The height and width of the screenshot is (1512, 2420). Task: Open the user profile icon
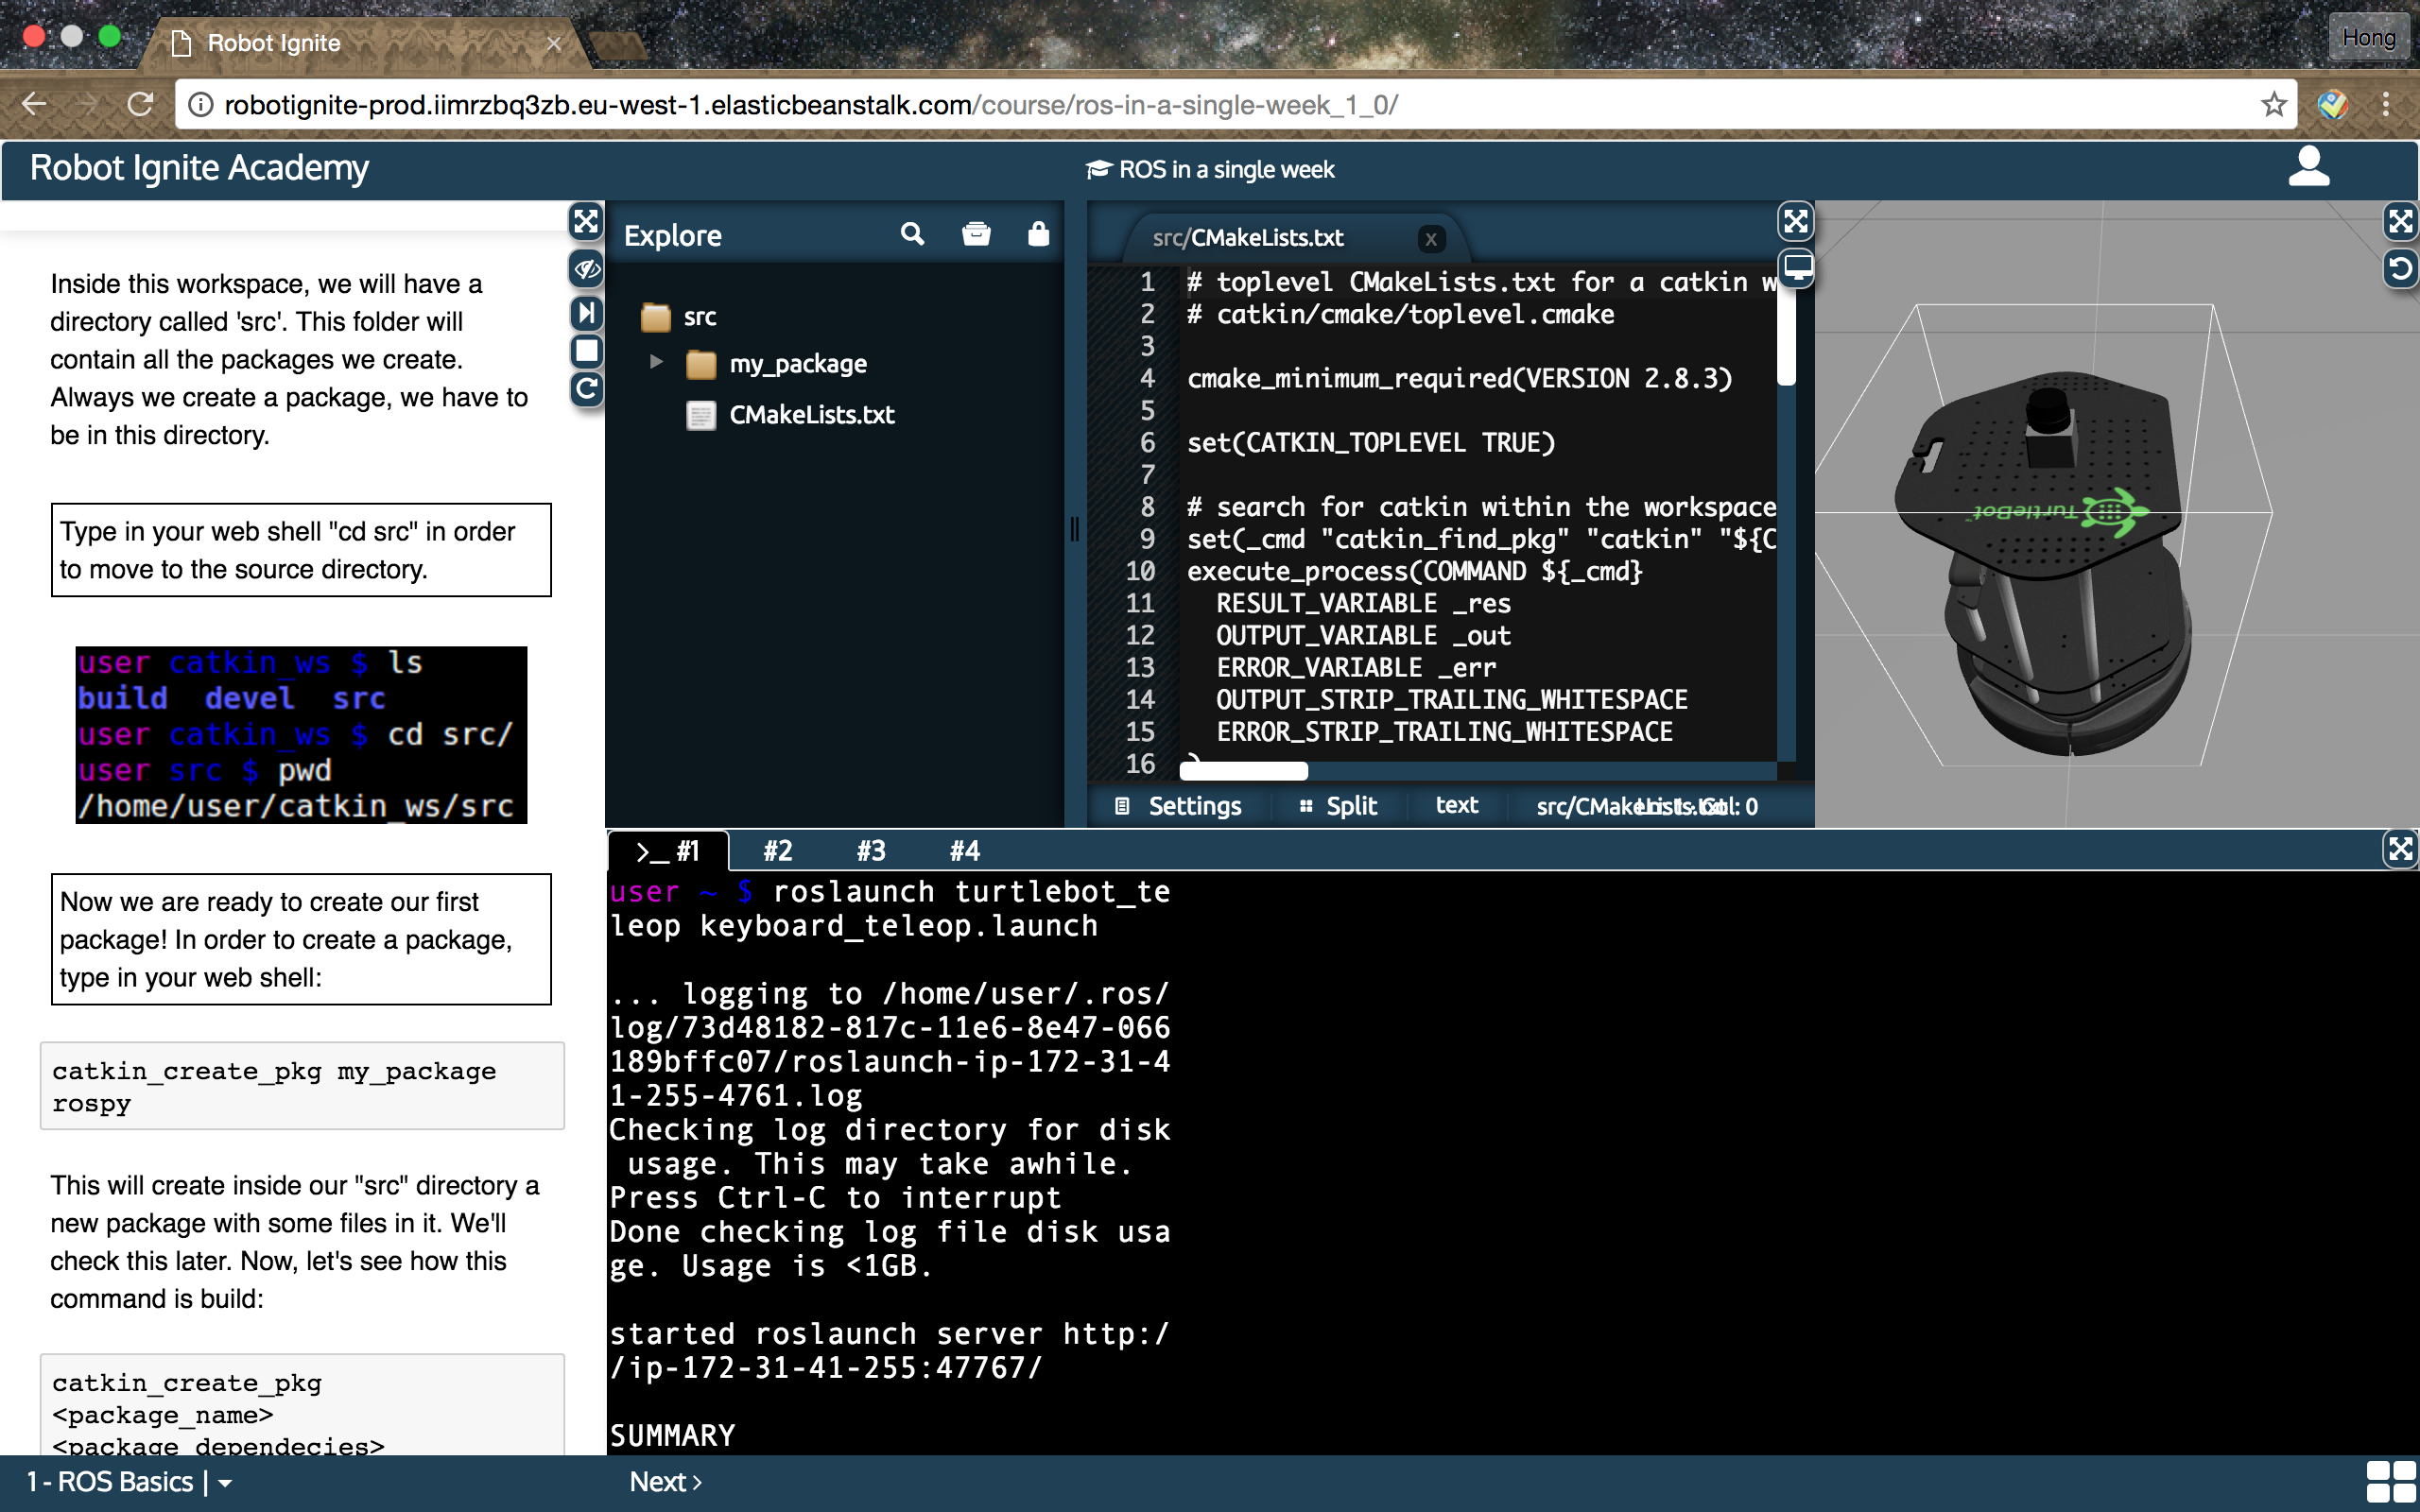2309,167
